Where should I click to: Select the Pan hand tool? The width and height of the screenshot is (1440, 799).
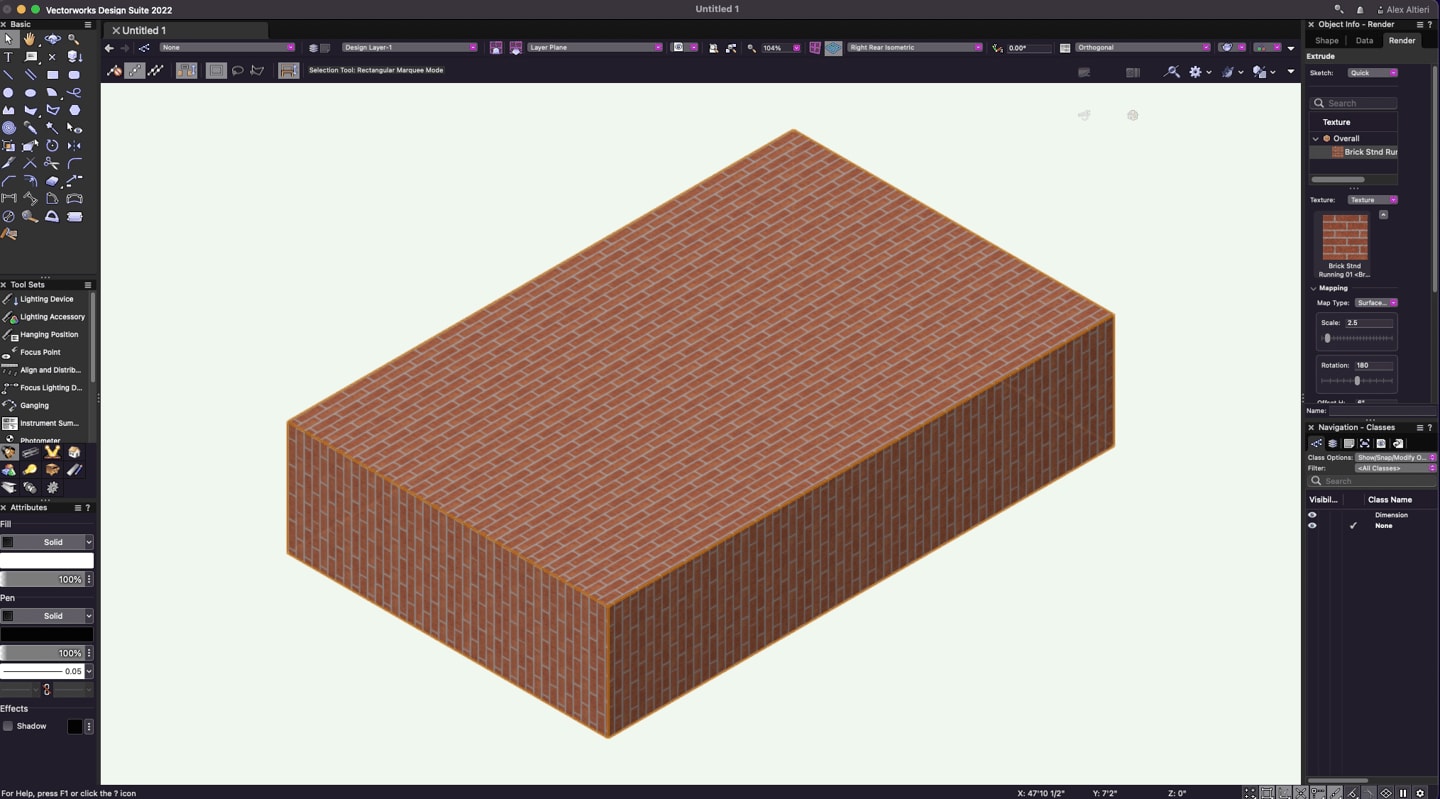coord(30,39)
